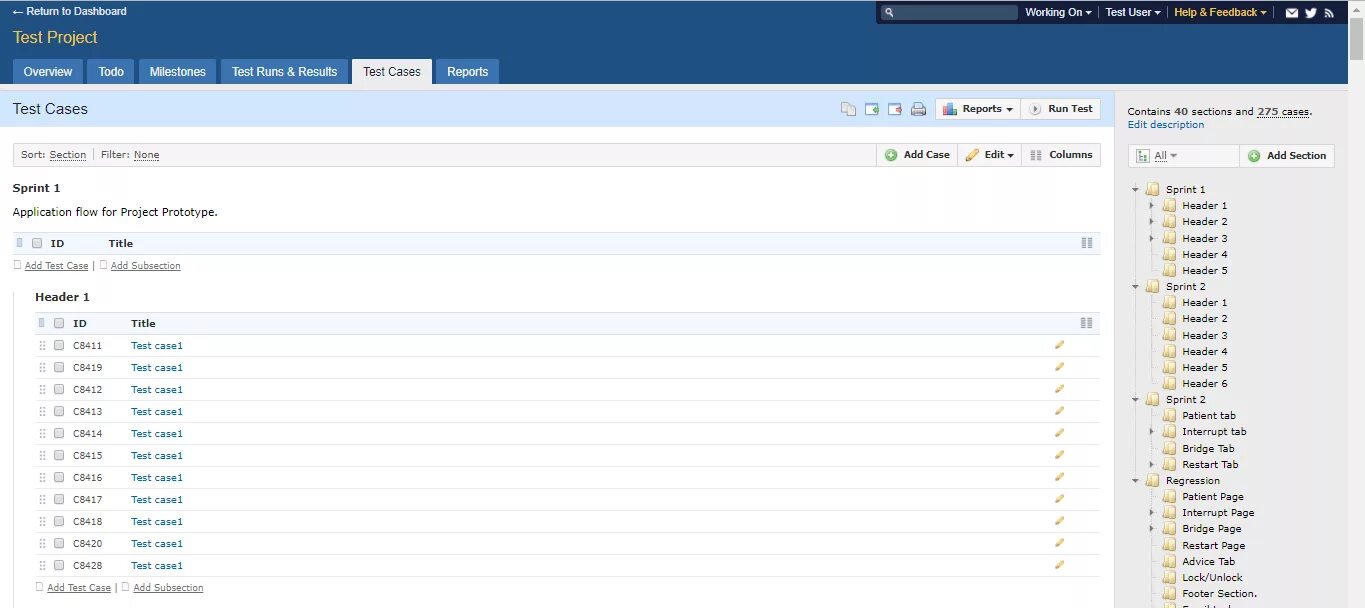Viewport: 1365px width, 608px height.
Task: Click the Patient tab folder icon in tree
Action: [x=1169, y=415]
